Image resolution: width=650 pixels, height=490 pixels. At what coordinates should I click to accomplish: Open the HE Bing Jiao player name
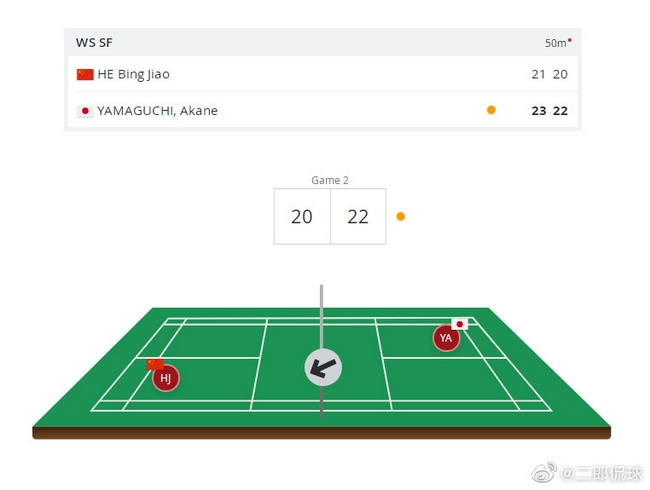point(133,75)
